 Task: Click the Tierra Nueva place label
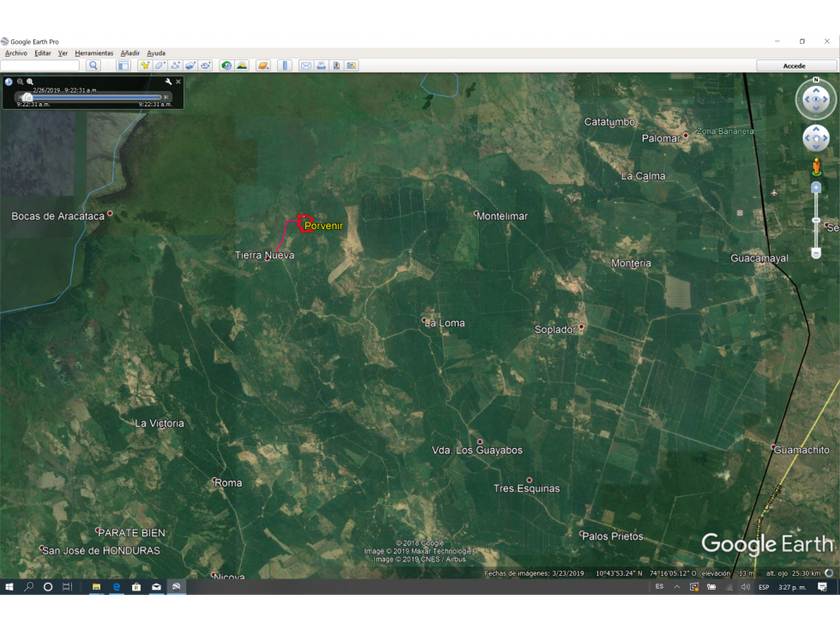pyautogui.click(x=265, y=255)
